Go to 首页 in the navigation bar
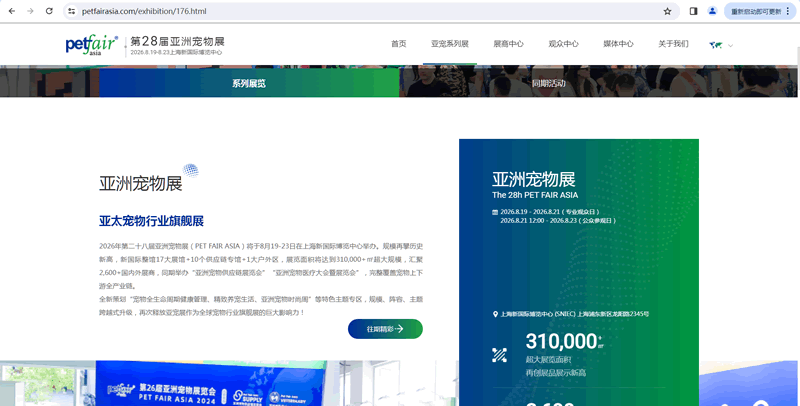Image resolution: width=800 pixels, height=406 pixels. click(x=398, y=44)
